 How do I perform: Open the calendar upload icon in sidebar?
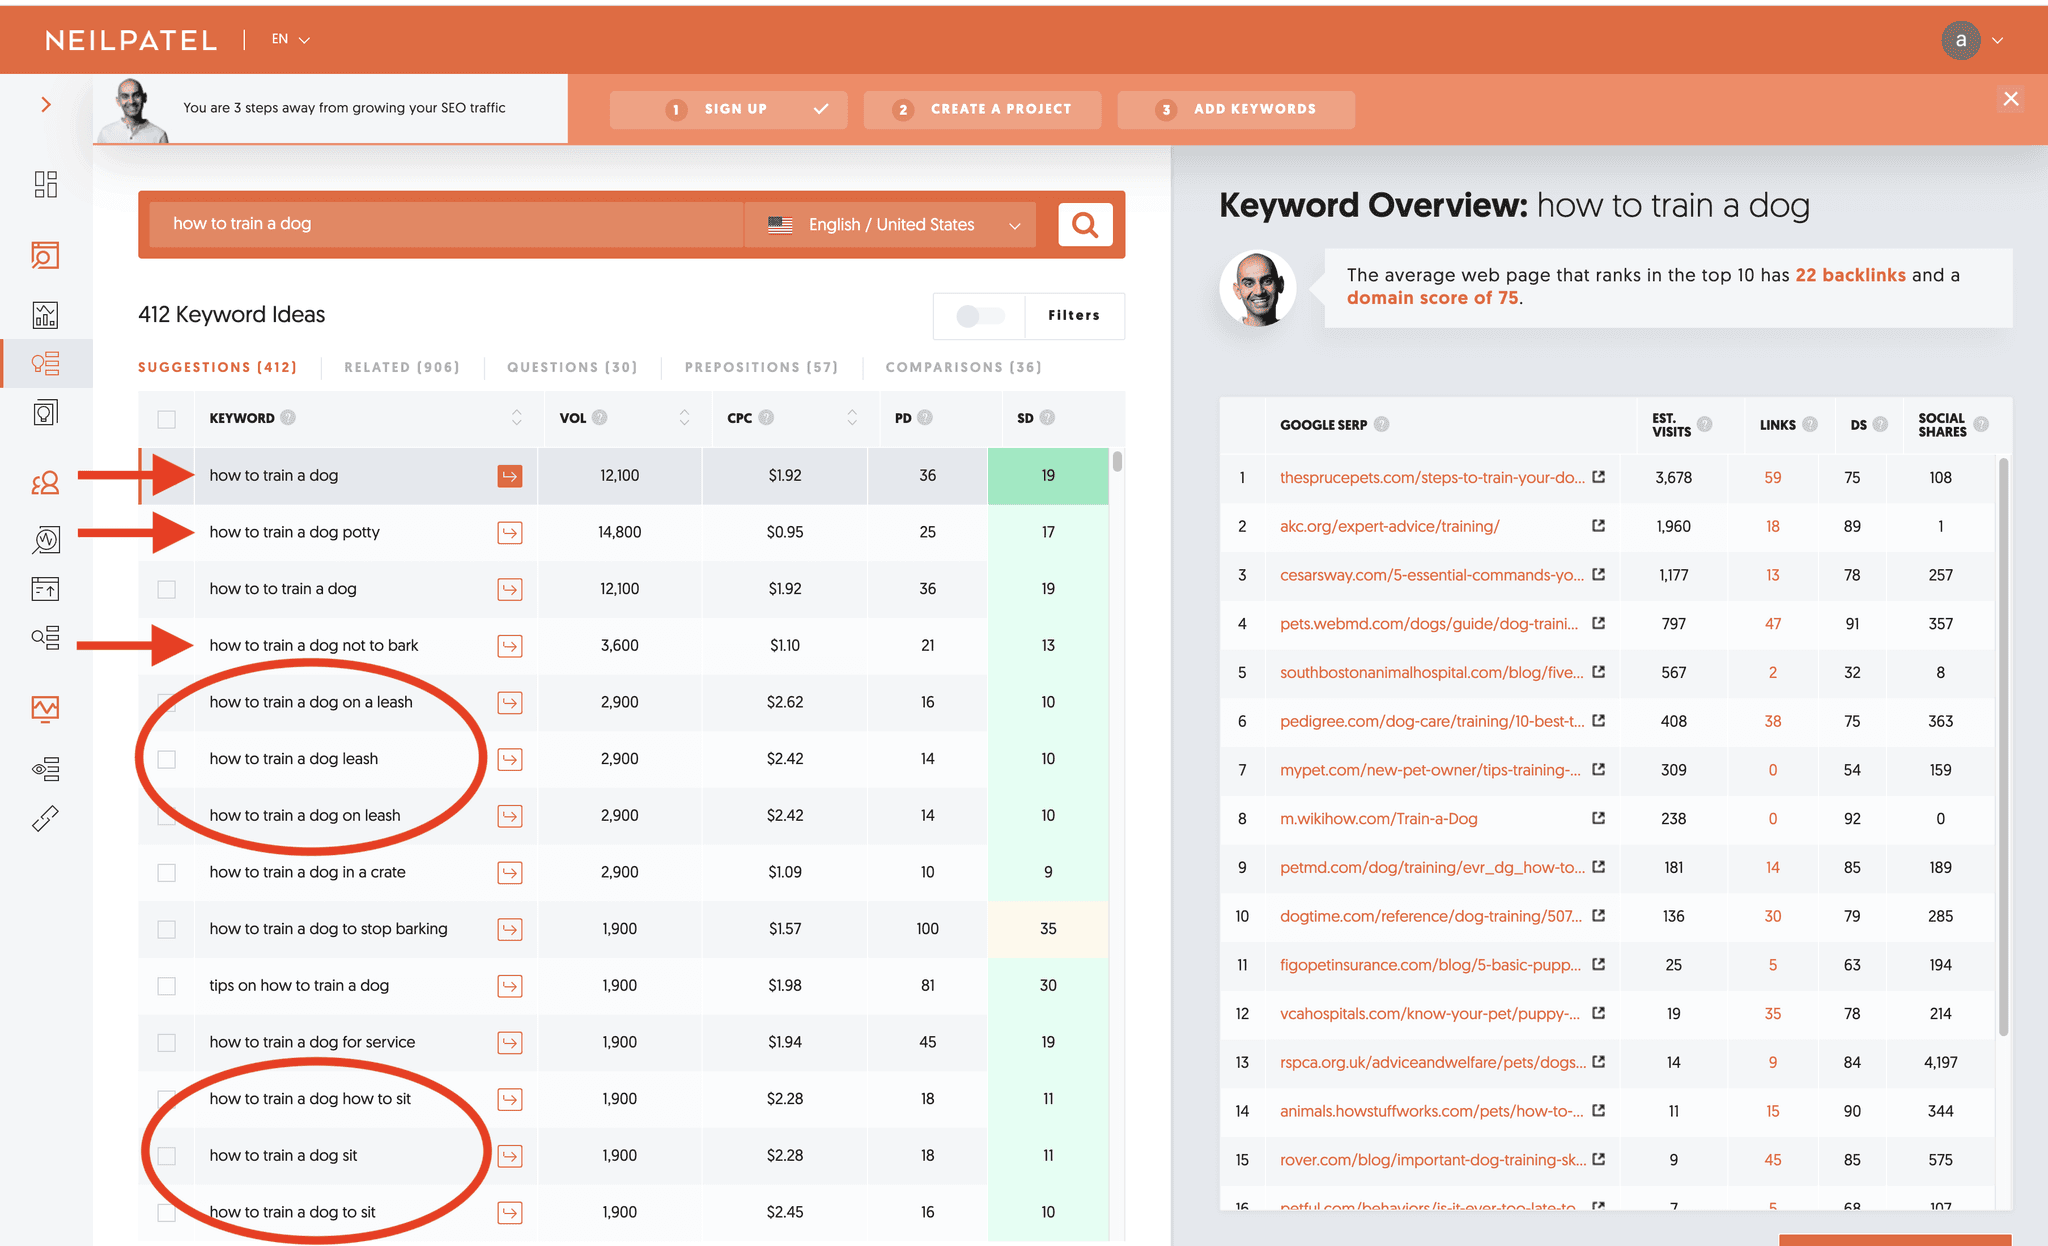[x=45, y=589]
